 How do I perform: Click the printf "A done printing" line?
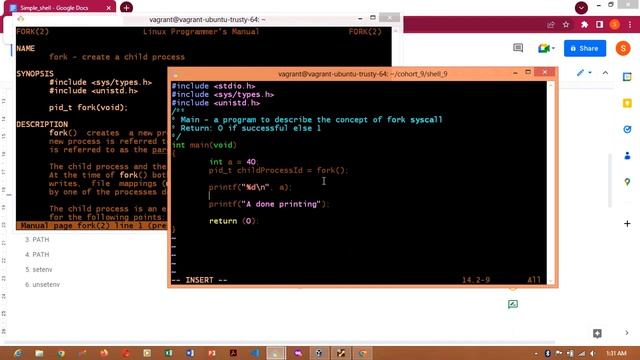click(x=269, y=204)
